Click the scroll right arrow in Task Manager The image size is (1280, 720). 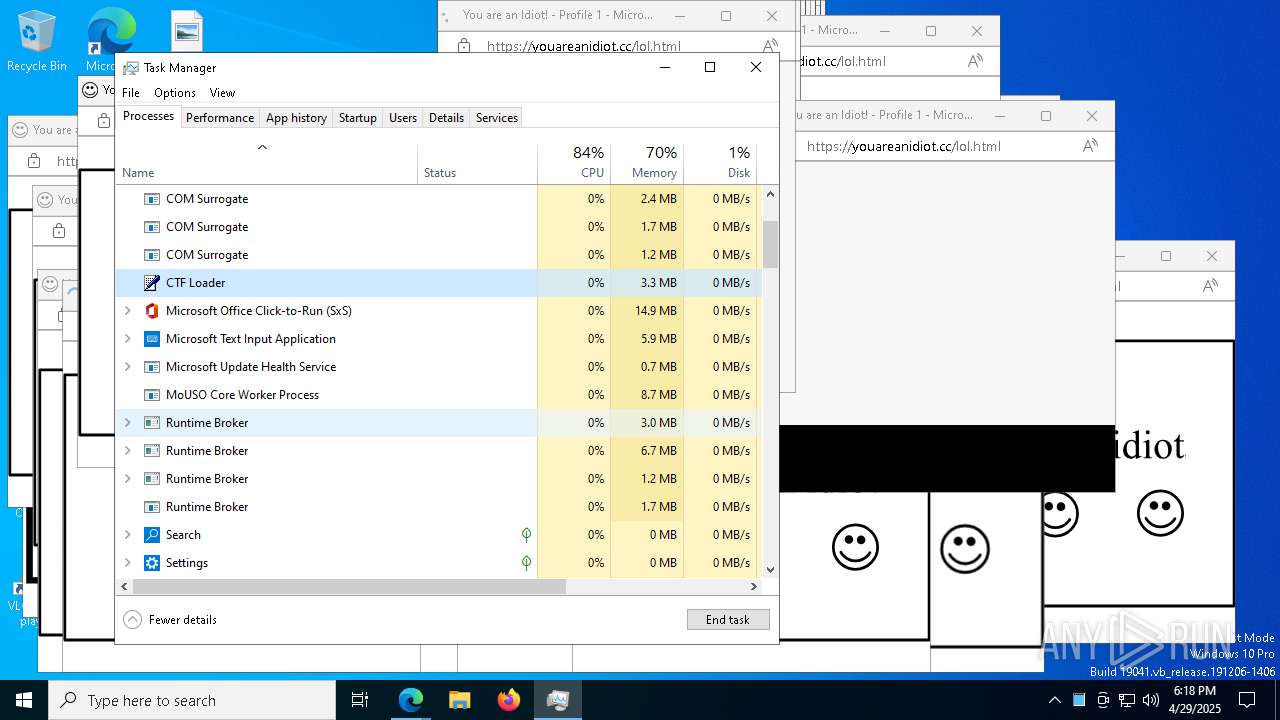[755, 587]
